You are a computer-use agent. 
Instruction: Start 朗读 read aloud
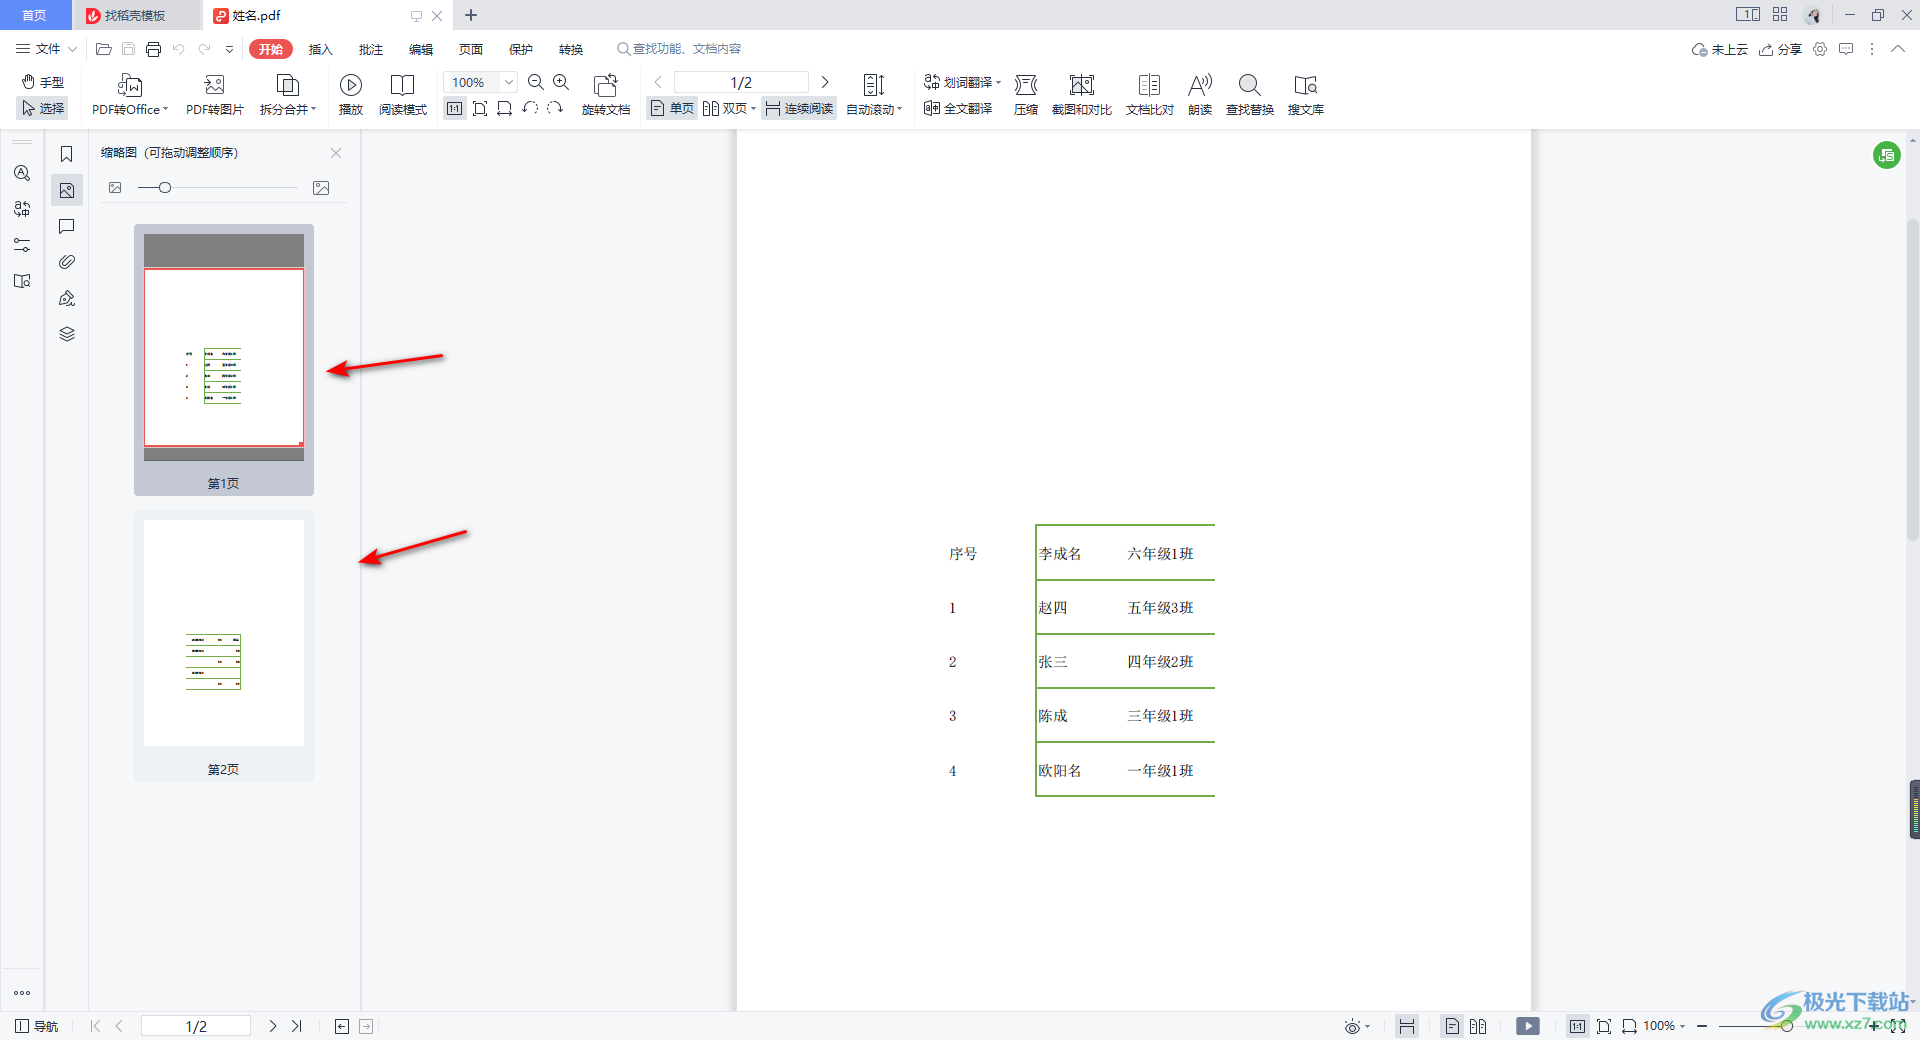(x=1200, y=95)
